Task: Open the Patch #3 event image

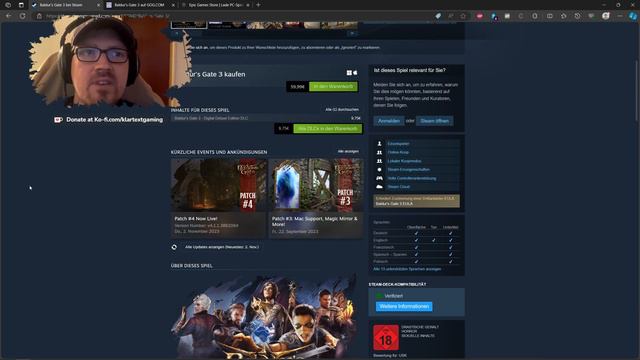Action: coord(316,185)
